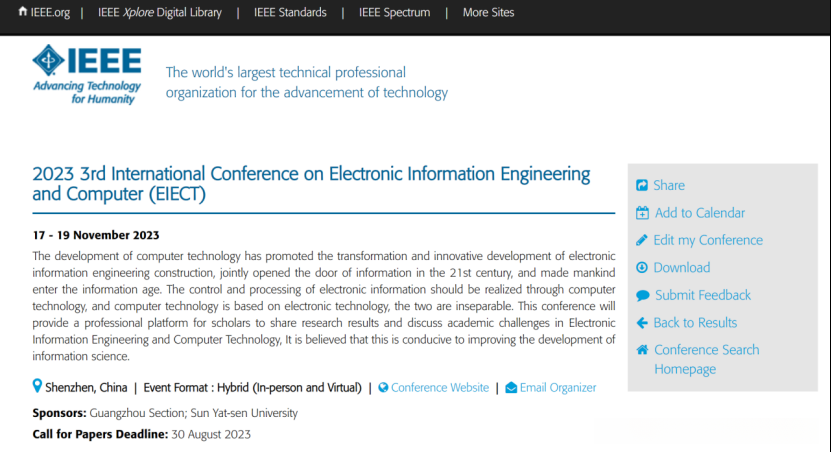Screen dimensions: 831x452
Task: Click the Conference Search Homepage house icon
Action: click(642, 350)
